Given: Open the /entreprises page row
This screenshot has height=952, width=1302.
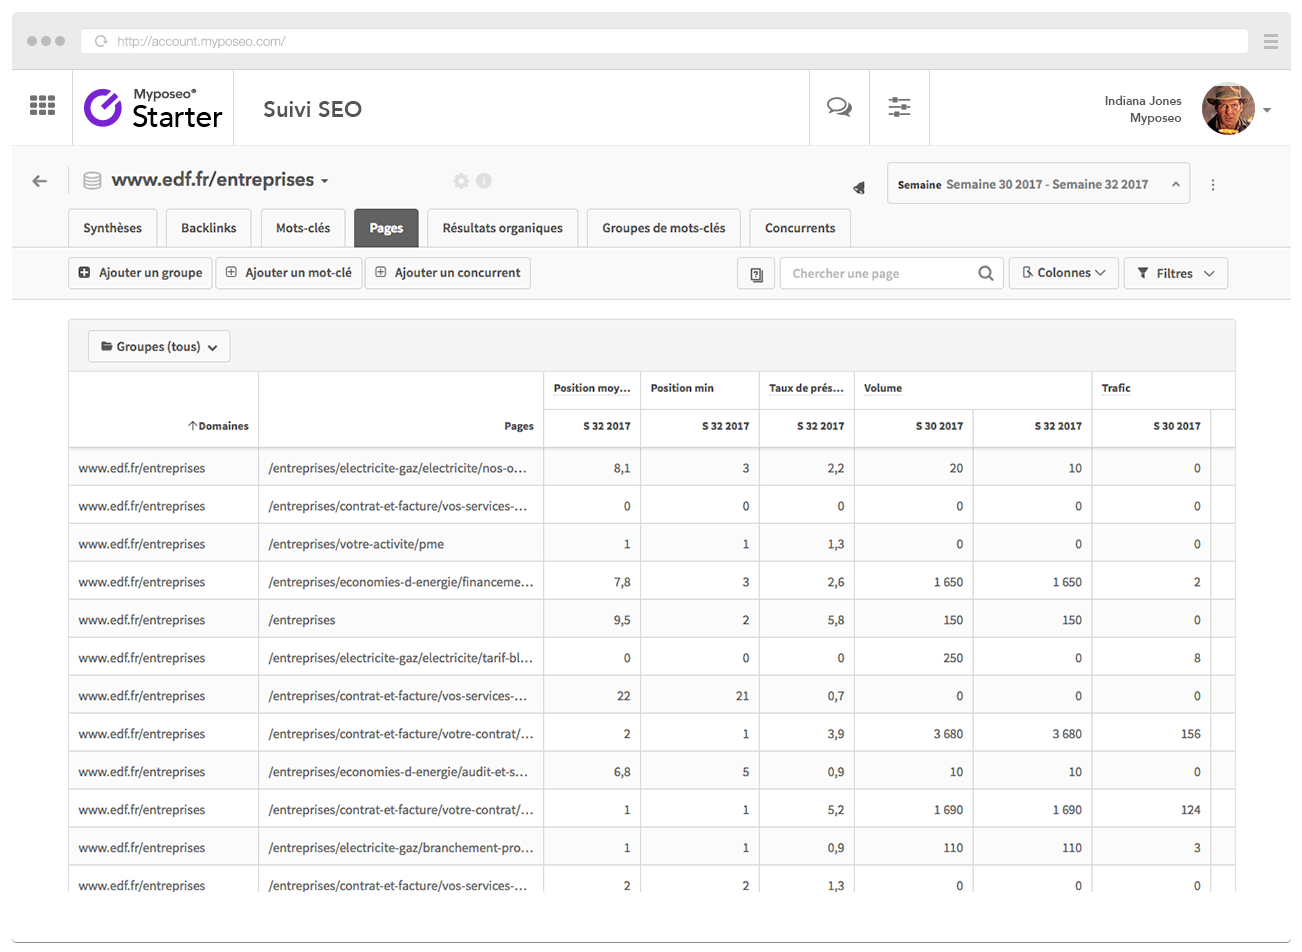Looking at the screenshot, I should [302, 620].
